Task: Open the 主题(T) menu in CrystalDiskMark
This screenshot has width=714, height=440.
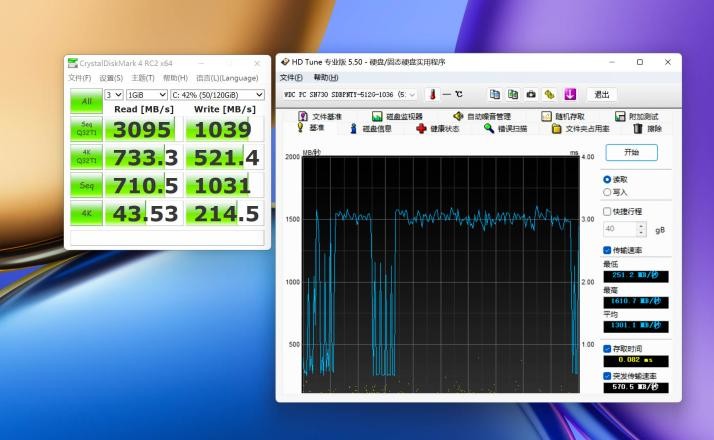Action: pyautogui.click(x=143, y=78)
